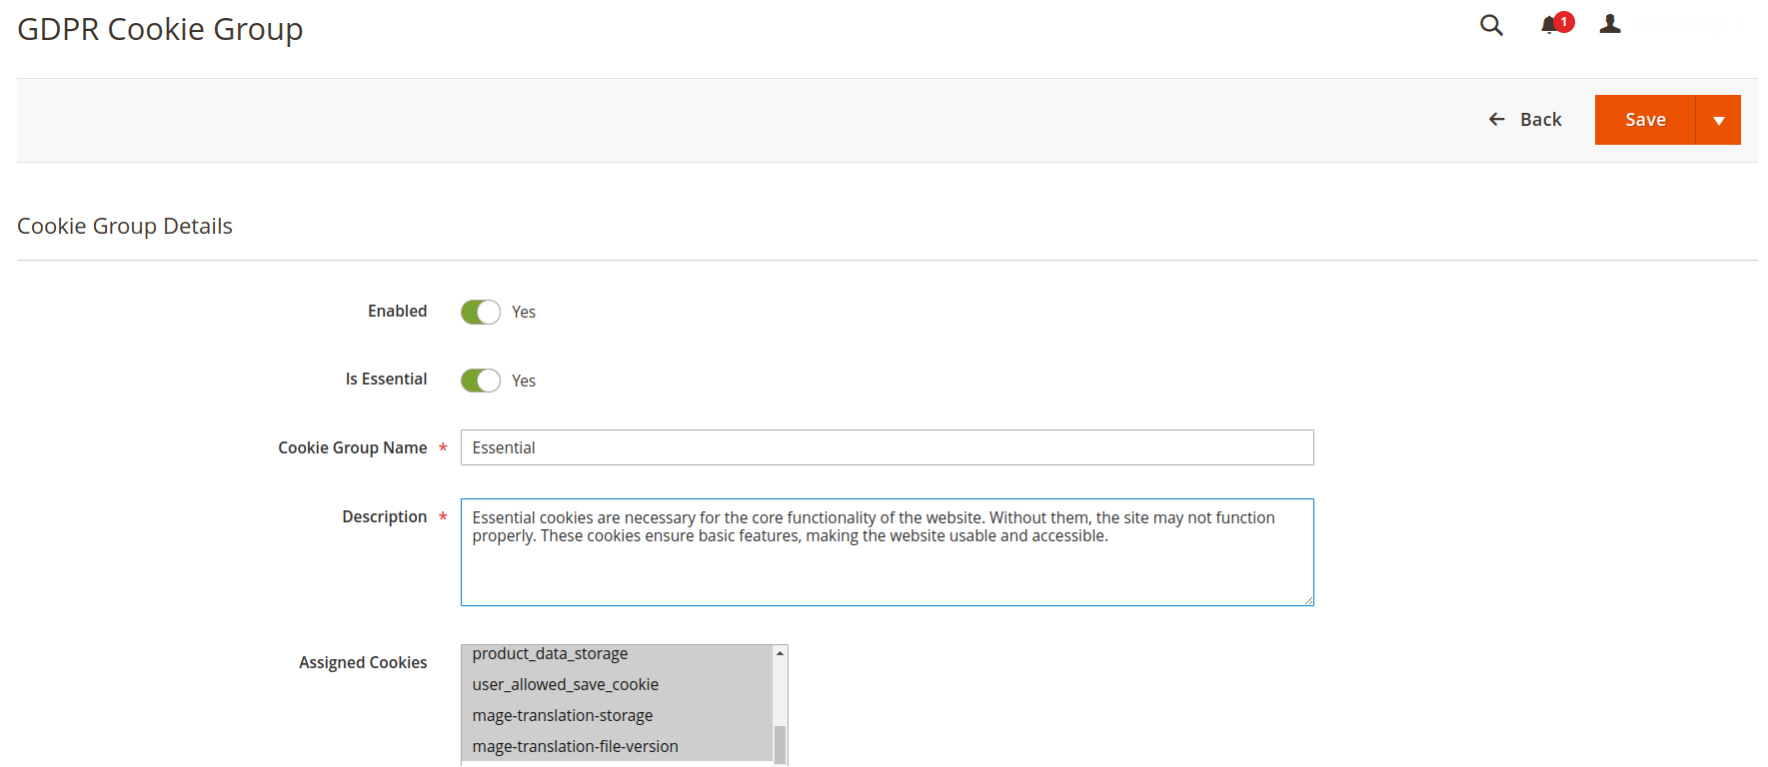
Task: Open the admin search magnifier icon
Action: pos(1491,25)
